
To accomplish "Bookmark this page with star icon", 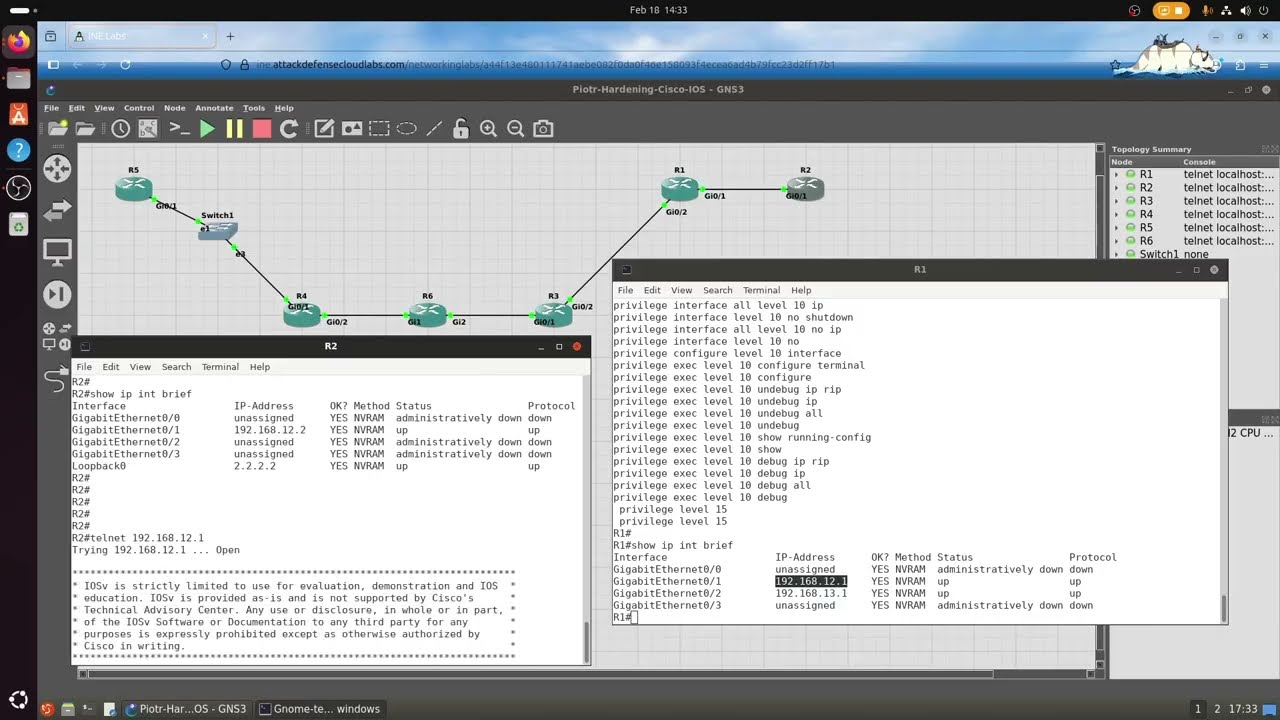I will point(1116,65).
